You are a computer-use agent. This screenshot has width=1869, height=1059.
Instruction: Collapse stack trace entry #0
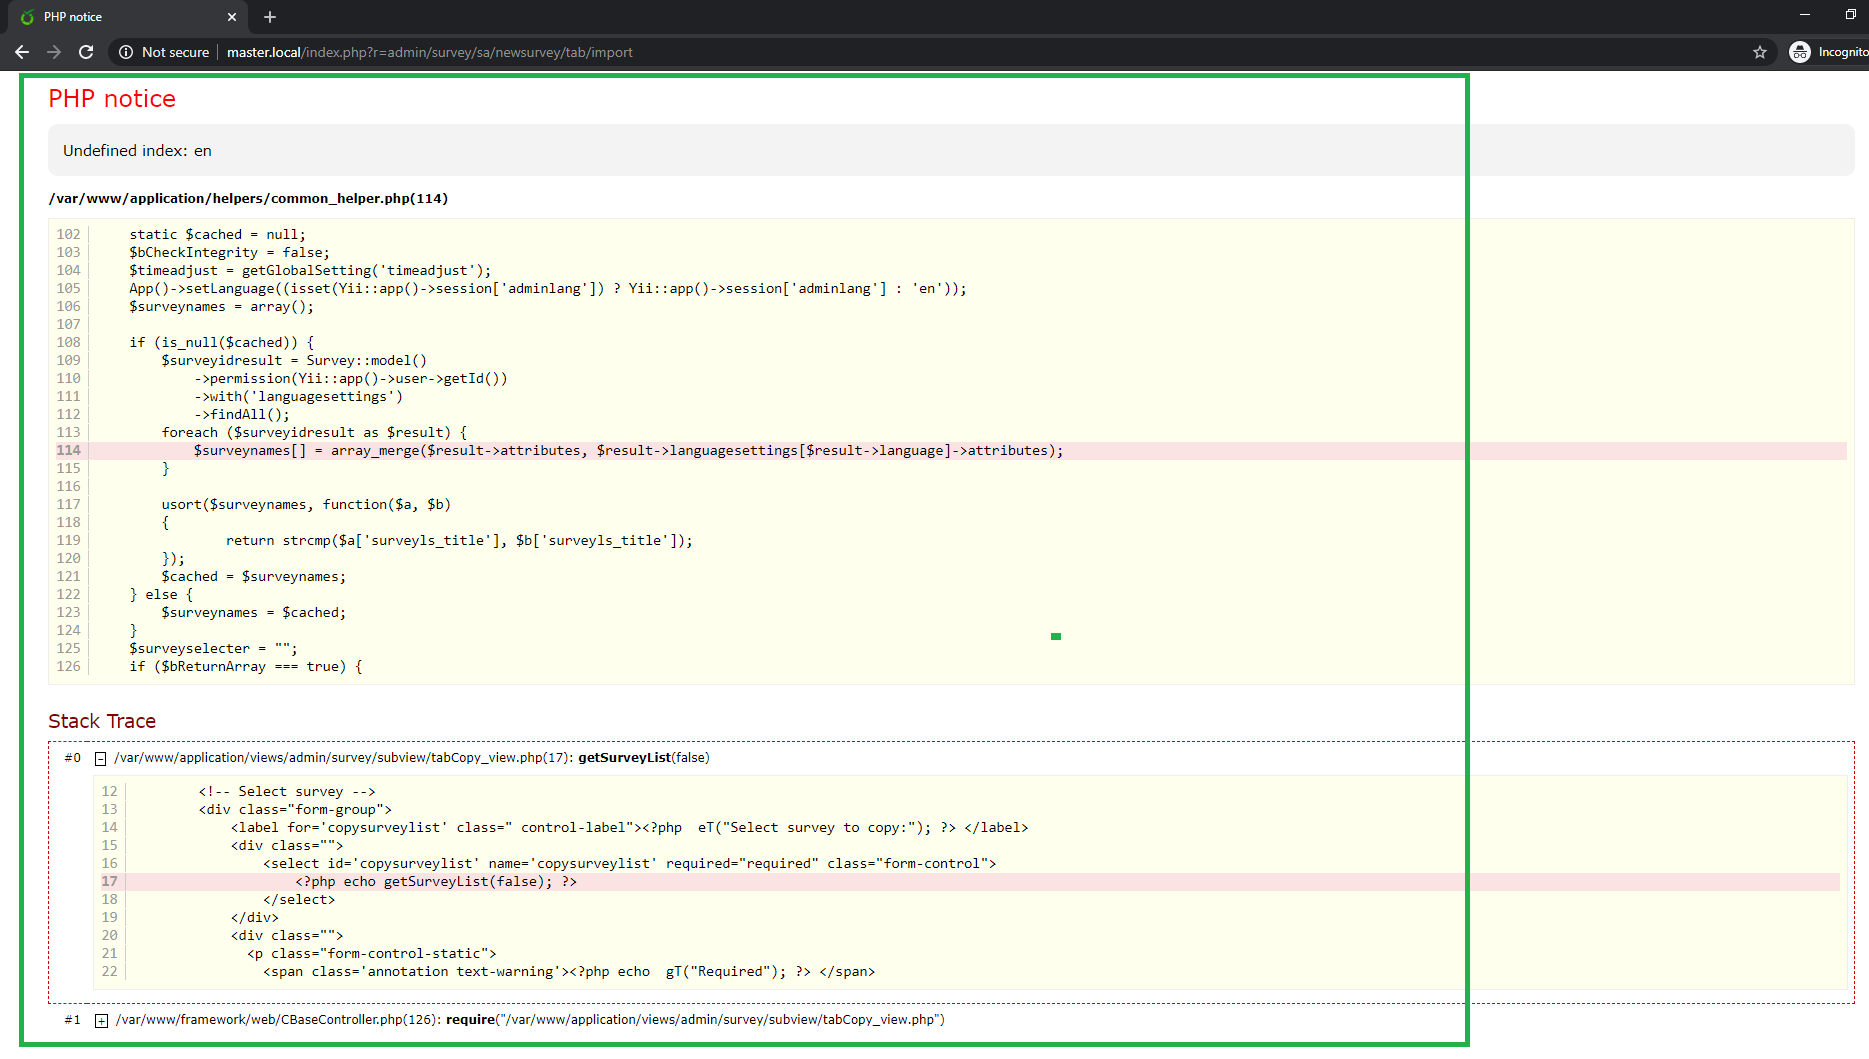(101, 759)
